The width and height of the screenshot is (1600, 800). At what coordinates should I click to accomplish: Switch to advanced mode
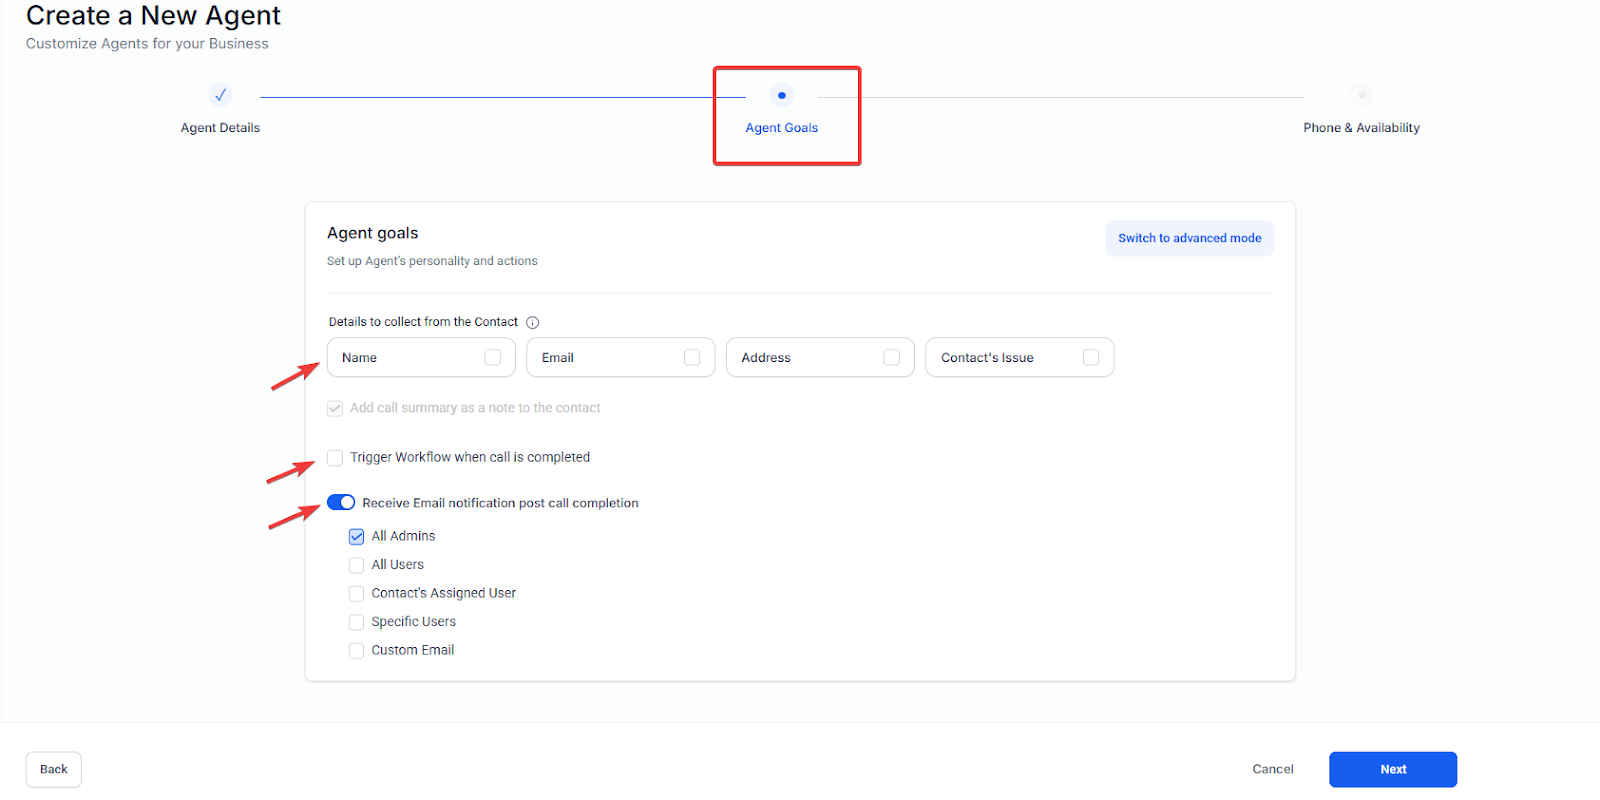click(x=1189, y=238)
